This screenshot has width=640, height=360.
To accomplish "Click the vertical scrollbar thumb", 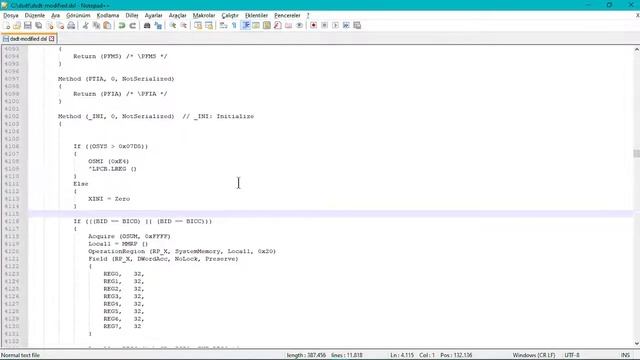I will point(636,153).
